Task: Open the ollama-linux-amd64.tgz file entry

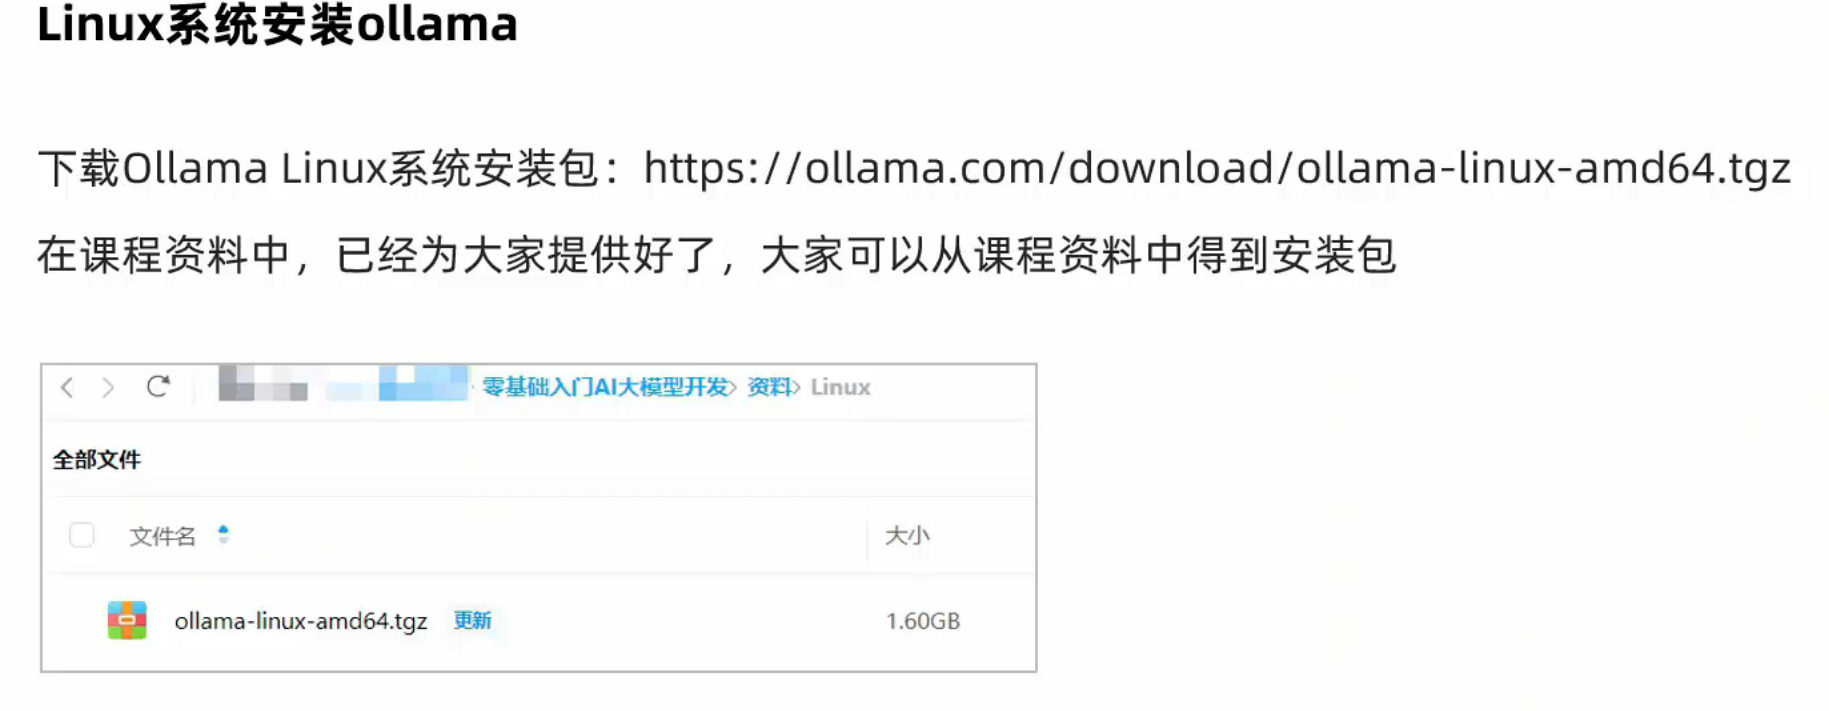Action: [301, 621]
